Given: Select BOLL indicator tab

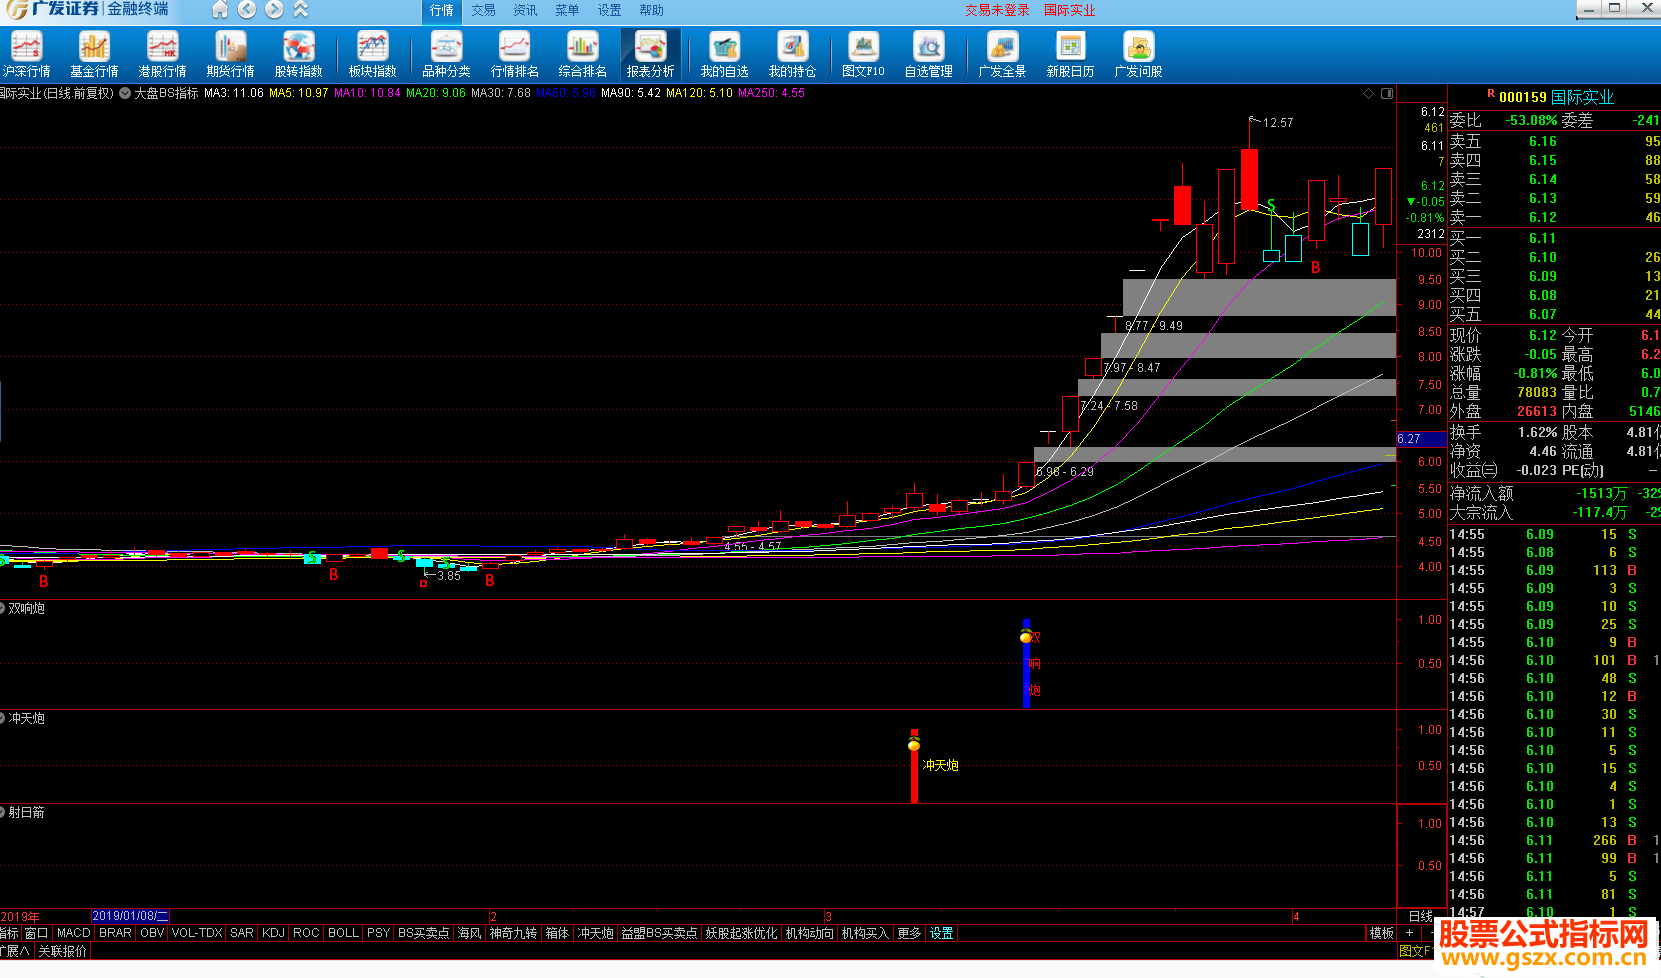Looking at the screenshot, I should 343,933.
